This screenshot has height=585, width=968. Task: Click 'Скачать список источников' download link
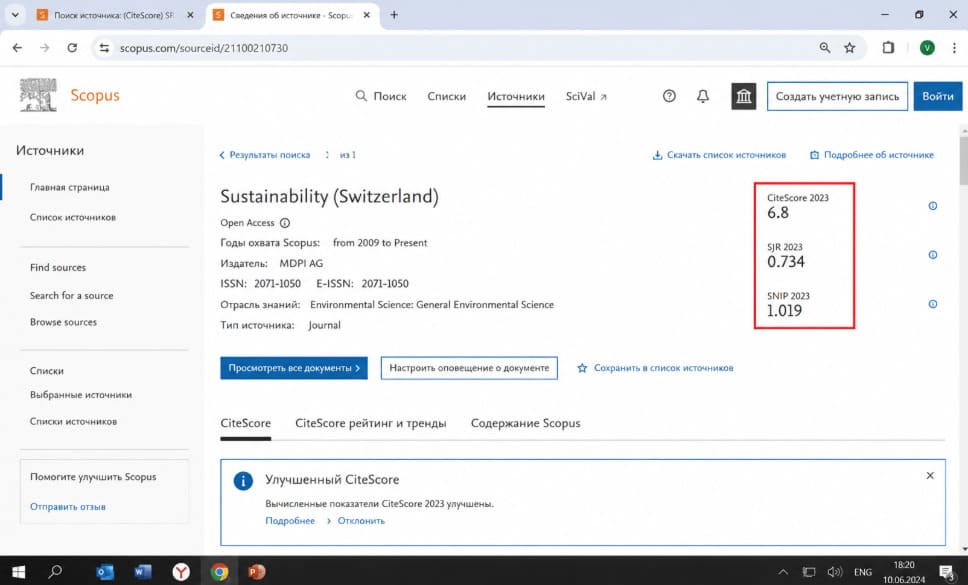[x=719, y=155]
